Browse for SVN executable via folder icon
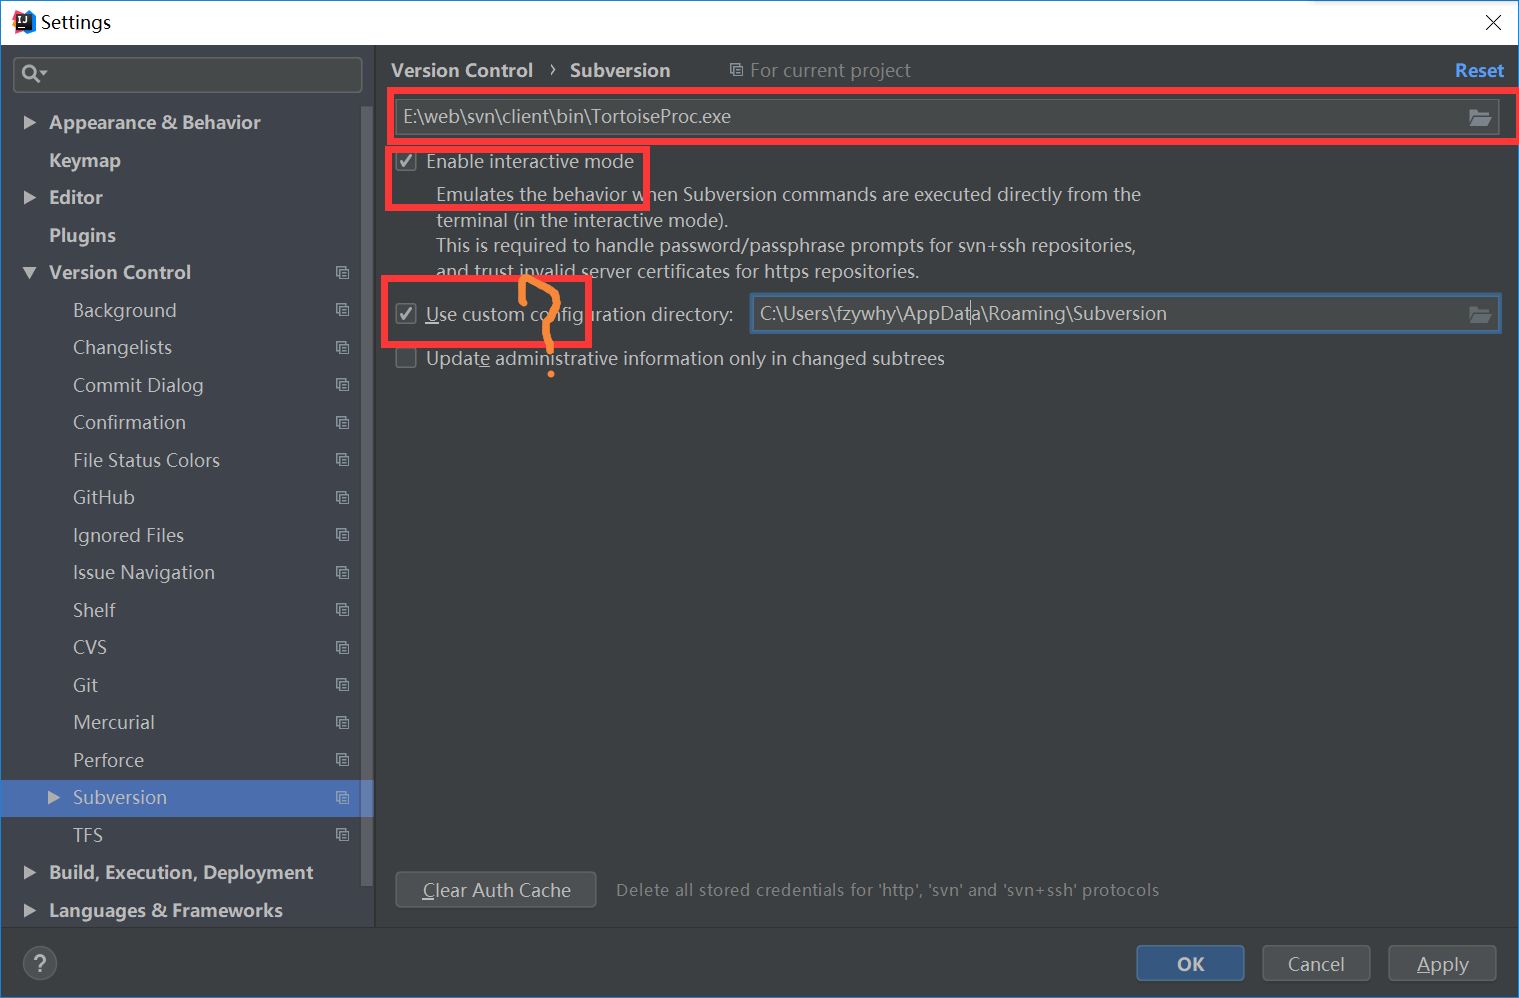 tap(1480, 117)
